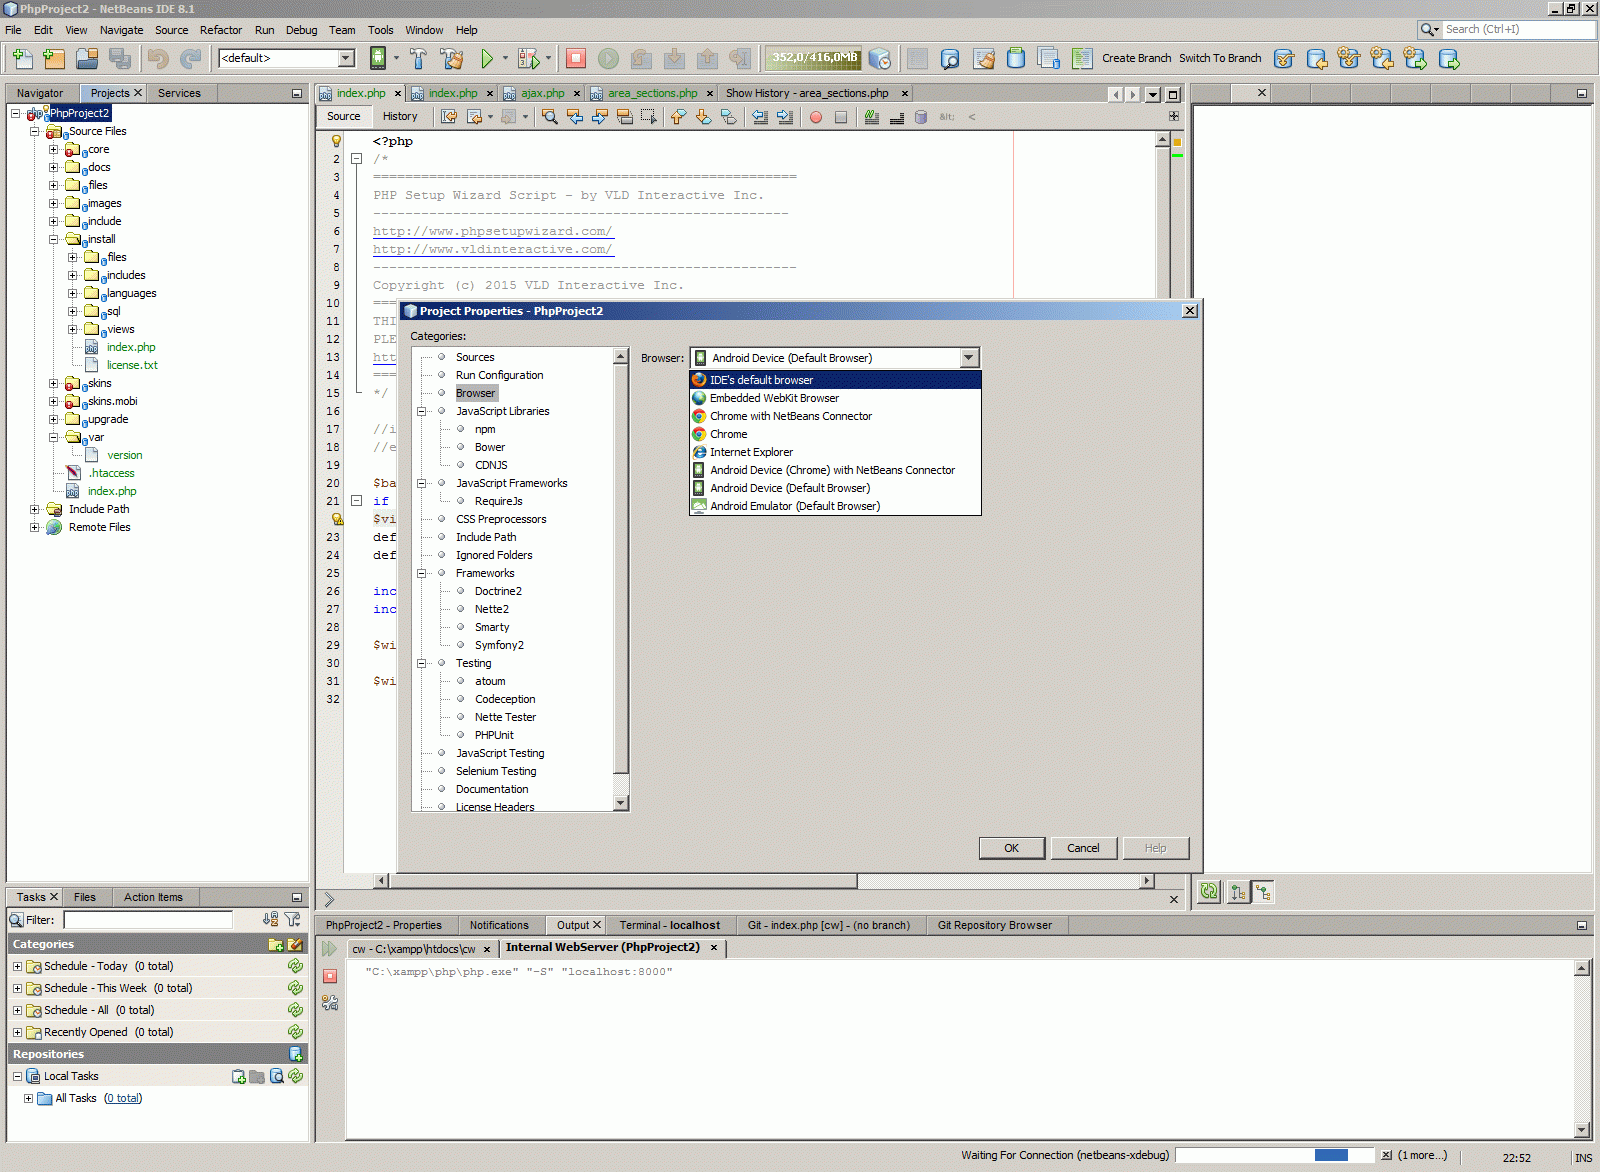Toggle the code fold marker on line 21
This screenshot has height=1172, width=1600.
pyautogui.click(x=356, y=501)
